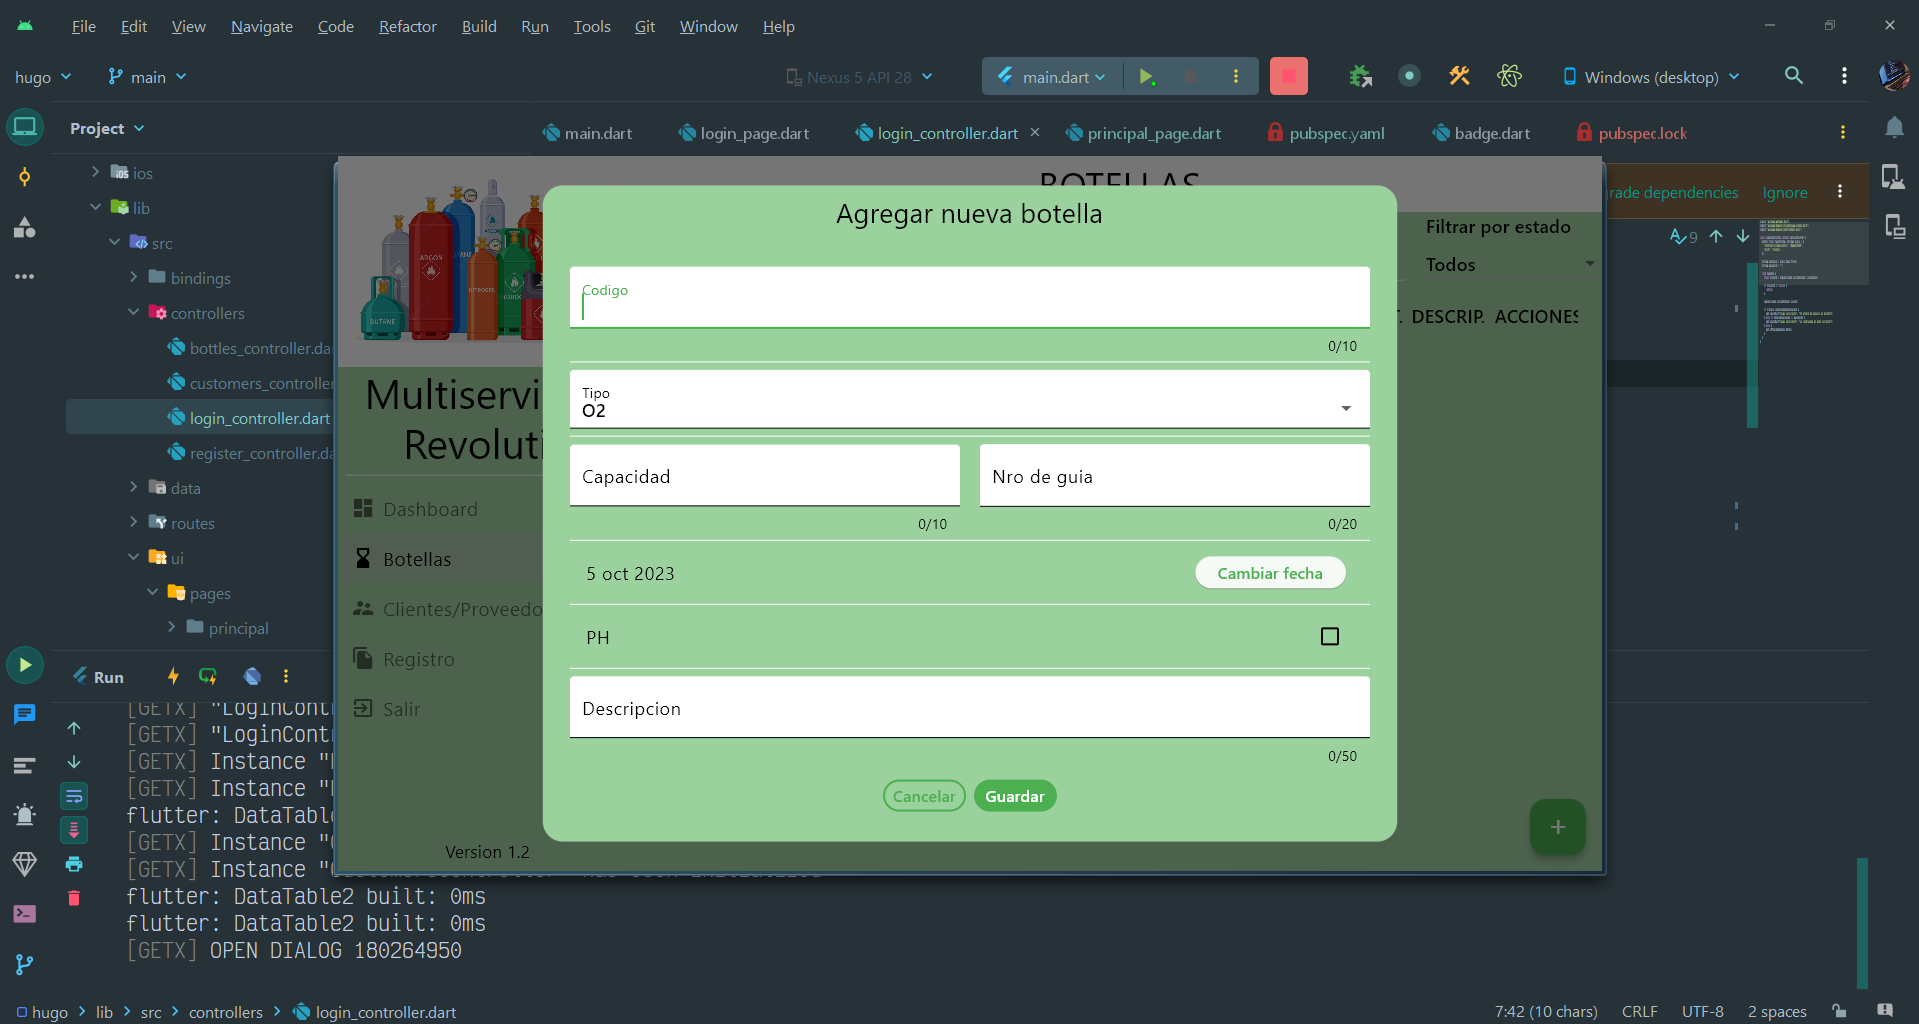
Task: Open the Search Everywhere magnifier icon
Action: (x=1794, y=76)
